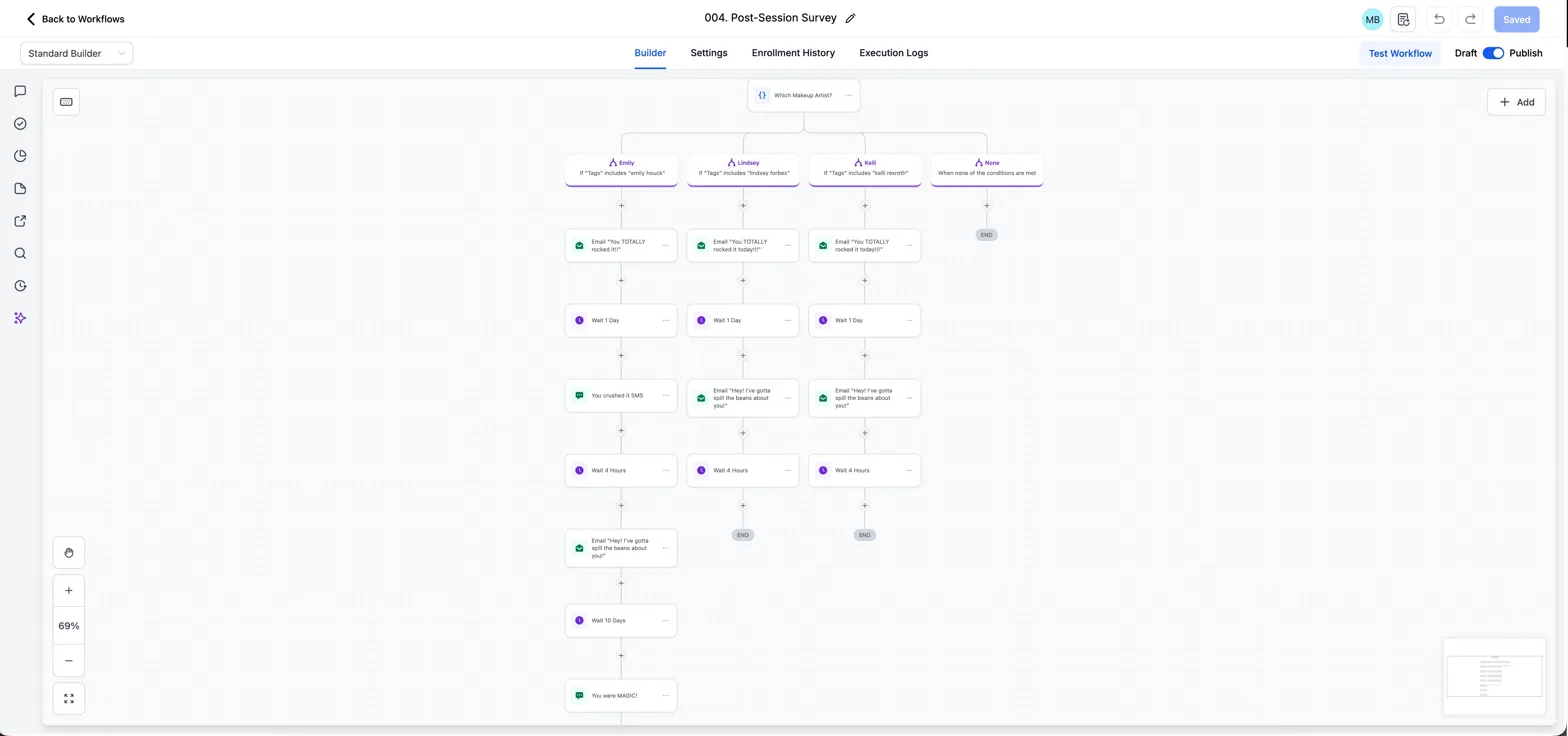1568x736 pixels.
Task: Click the canvas minimap thumbnail
Action: [1495, 676]
